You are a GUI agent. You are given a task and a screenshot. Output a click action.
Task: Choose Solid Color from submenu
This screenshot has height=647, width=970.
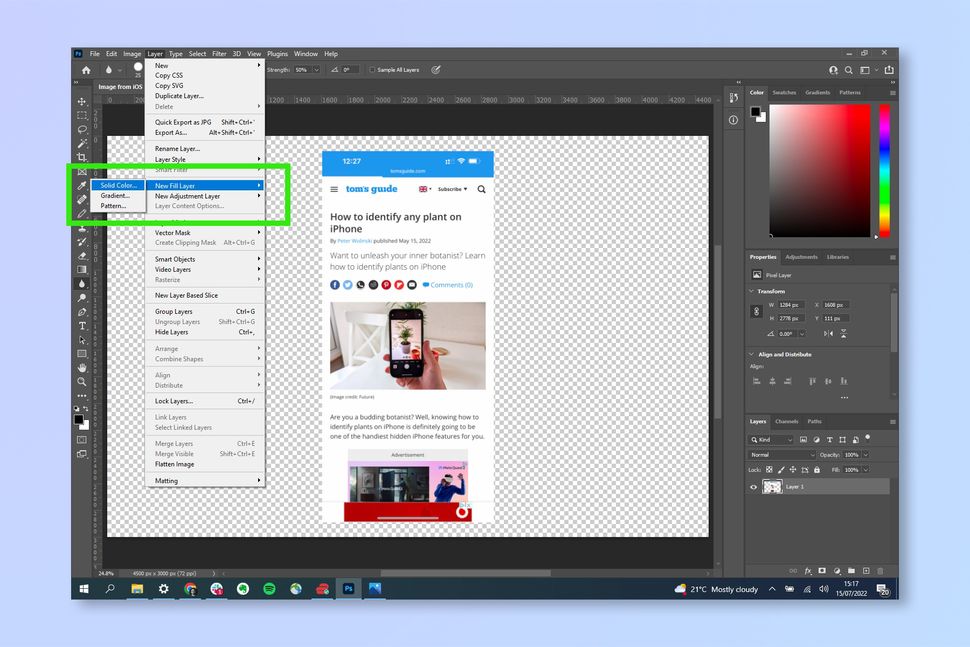click(118, 186)
